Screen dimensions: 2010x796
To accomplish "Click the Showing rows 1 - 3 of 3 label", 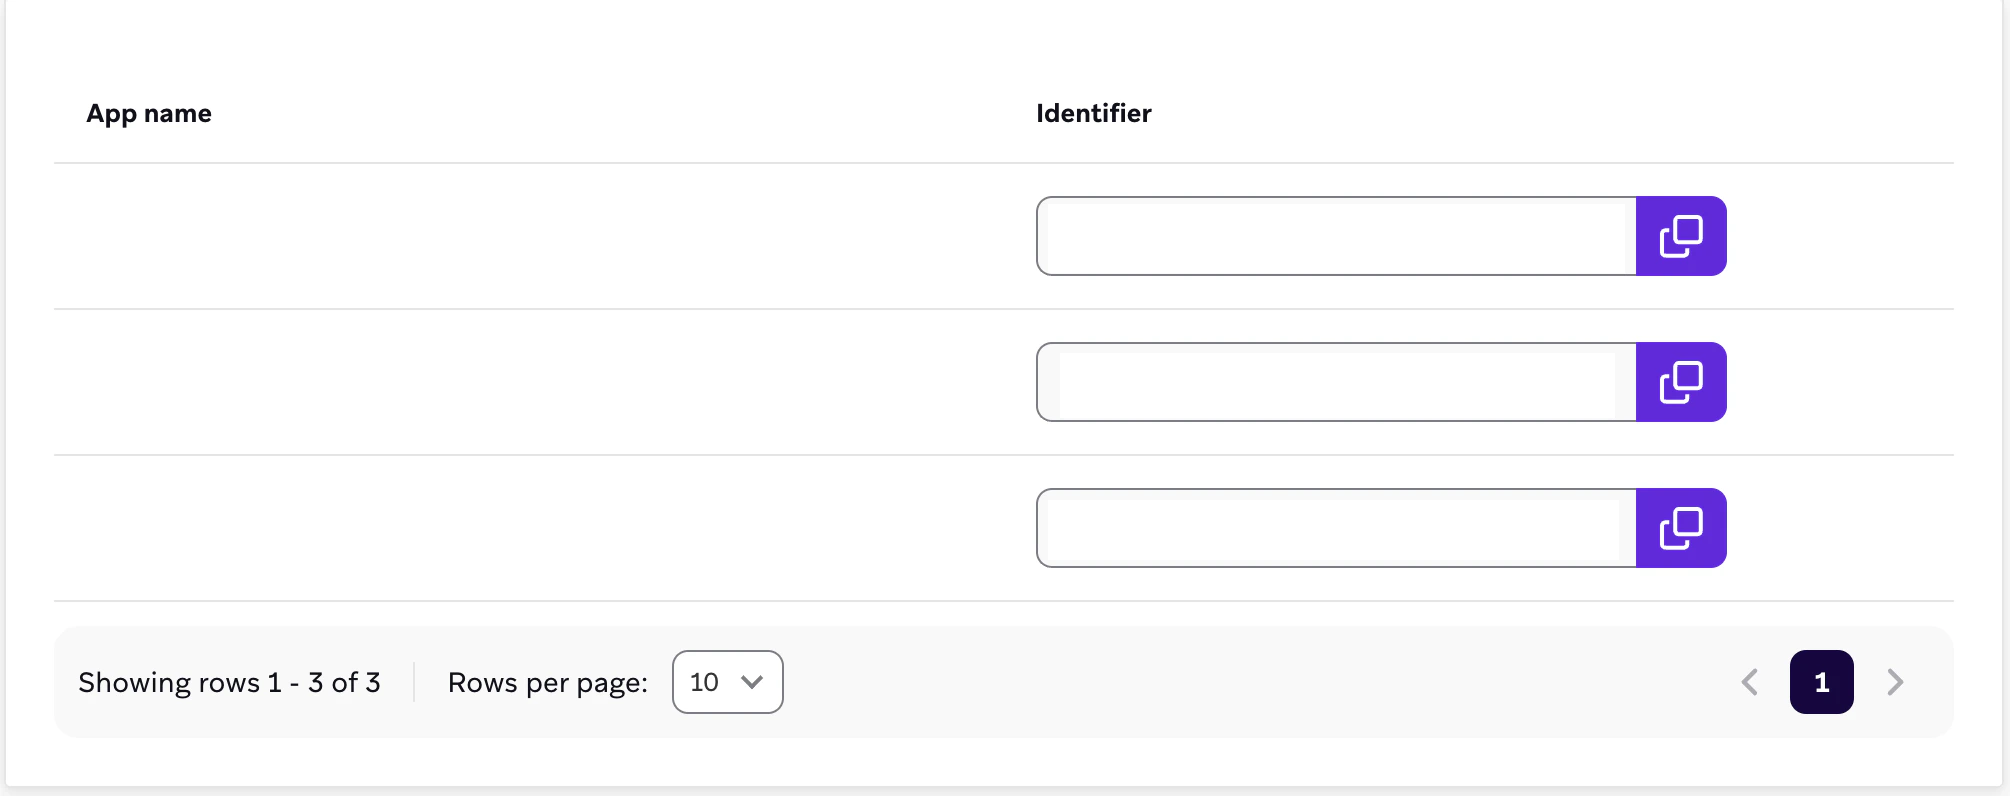I will [231, 682].
